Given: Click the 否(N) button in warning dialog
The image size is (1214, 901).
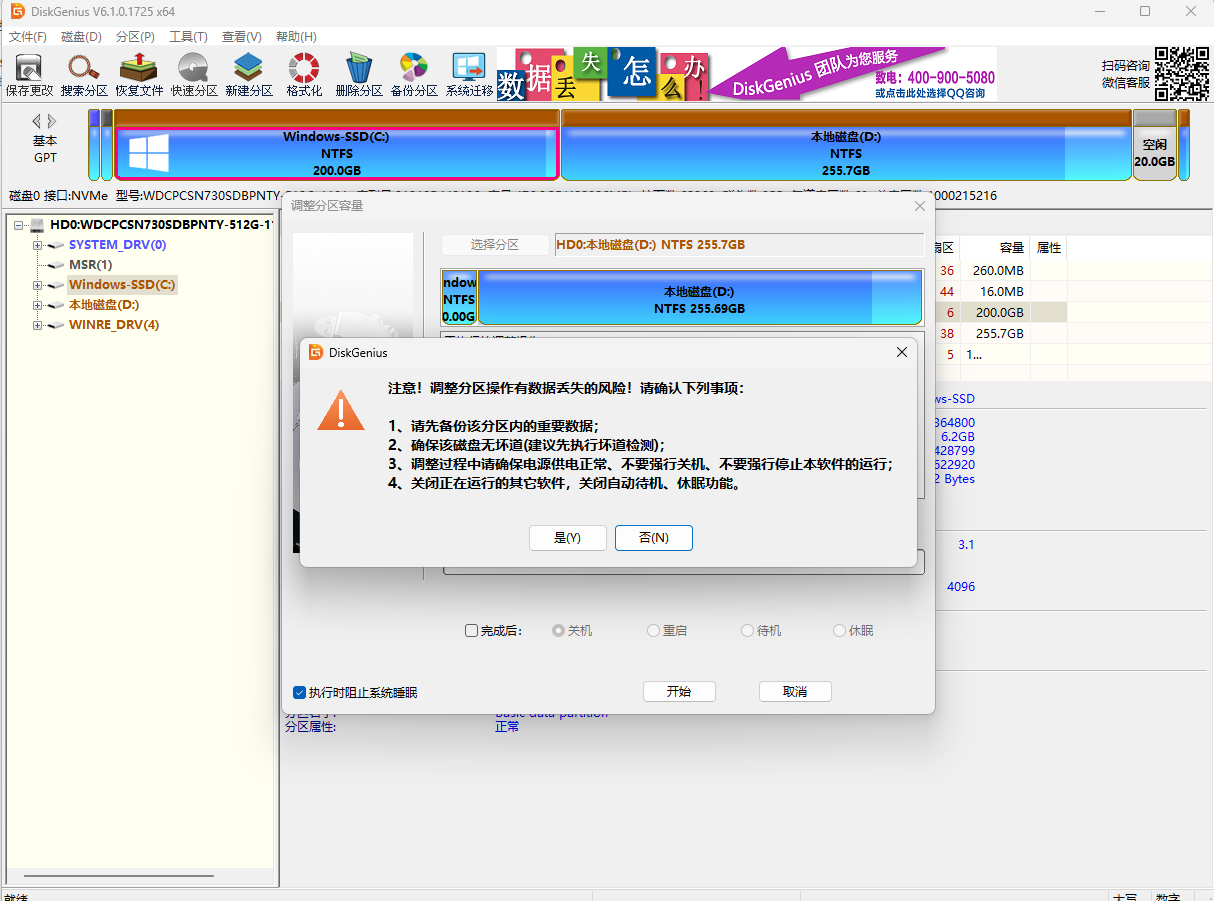Looking at the screenshot, I should [653, 538].
